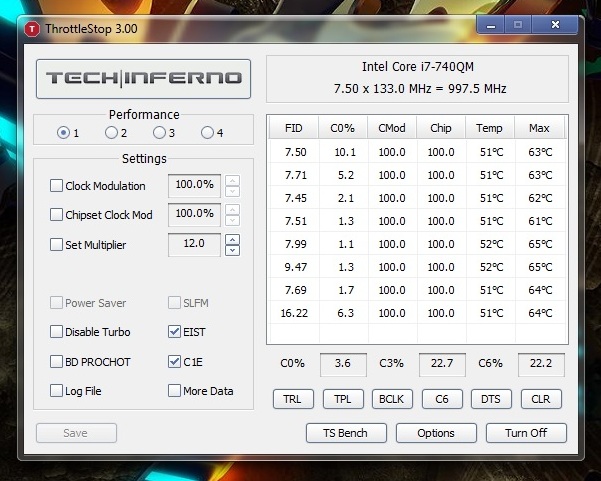Click the Clock Modulation 100.0% field
Viewport: 601px width, 481px height.
click(194, 186)
